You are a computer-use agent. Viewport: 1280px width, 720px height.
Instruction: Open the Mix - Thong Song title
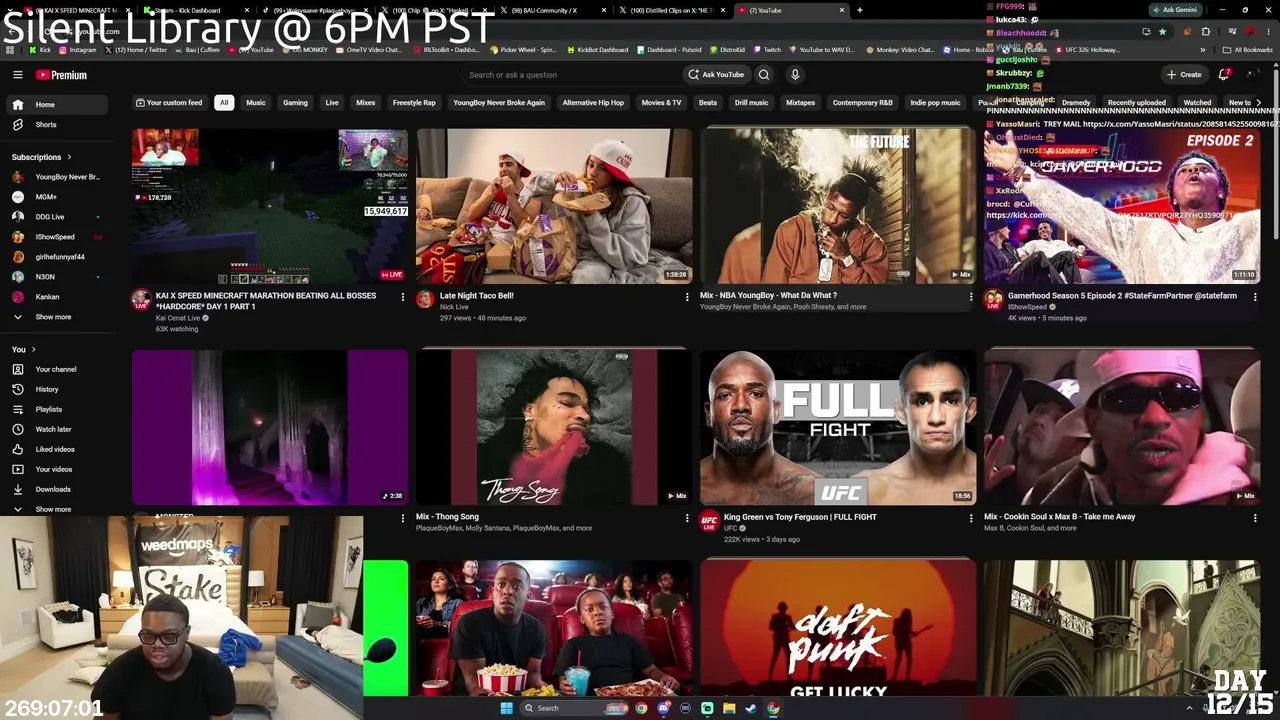click(447, 517)
